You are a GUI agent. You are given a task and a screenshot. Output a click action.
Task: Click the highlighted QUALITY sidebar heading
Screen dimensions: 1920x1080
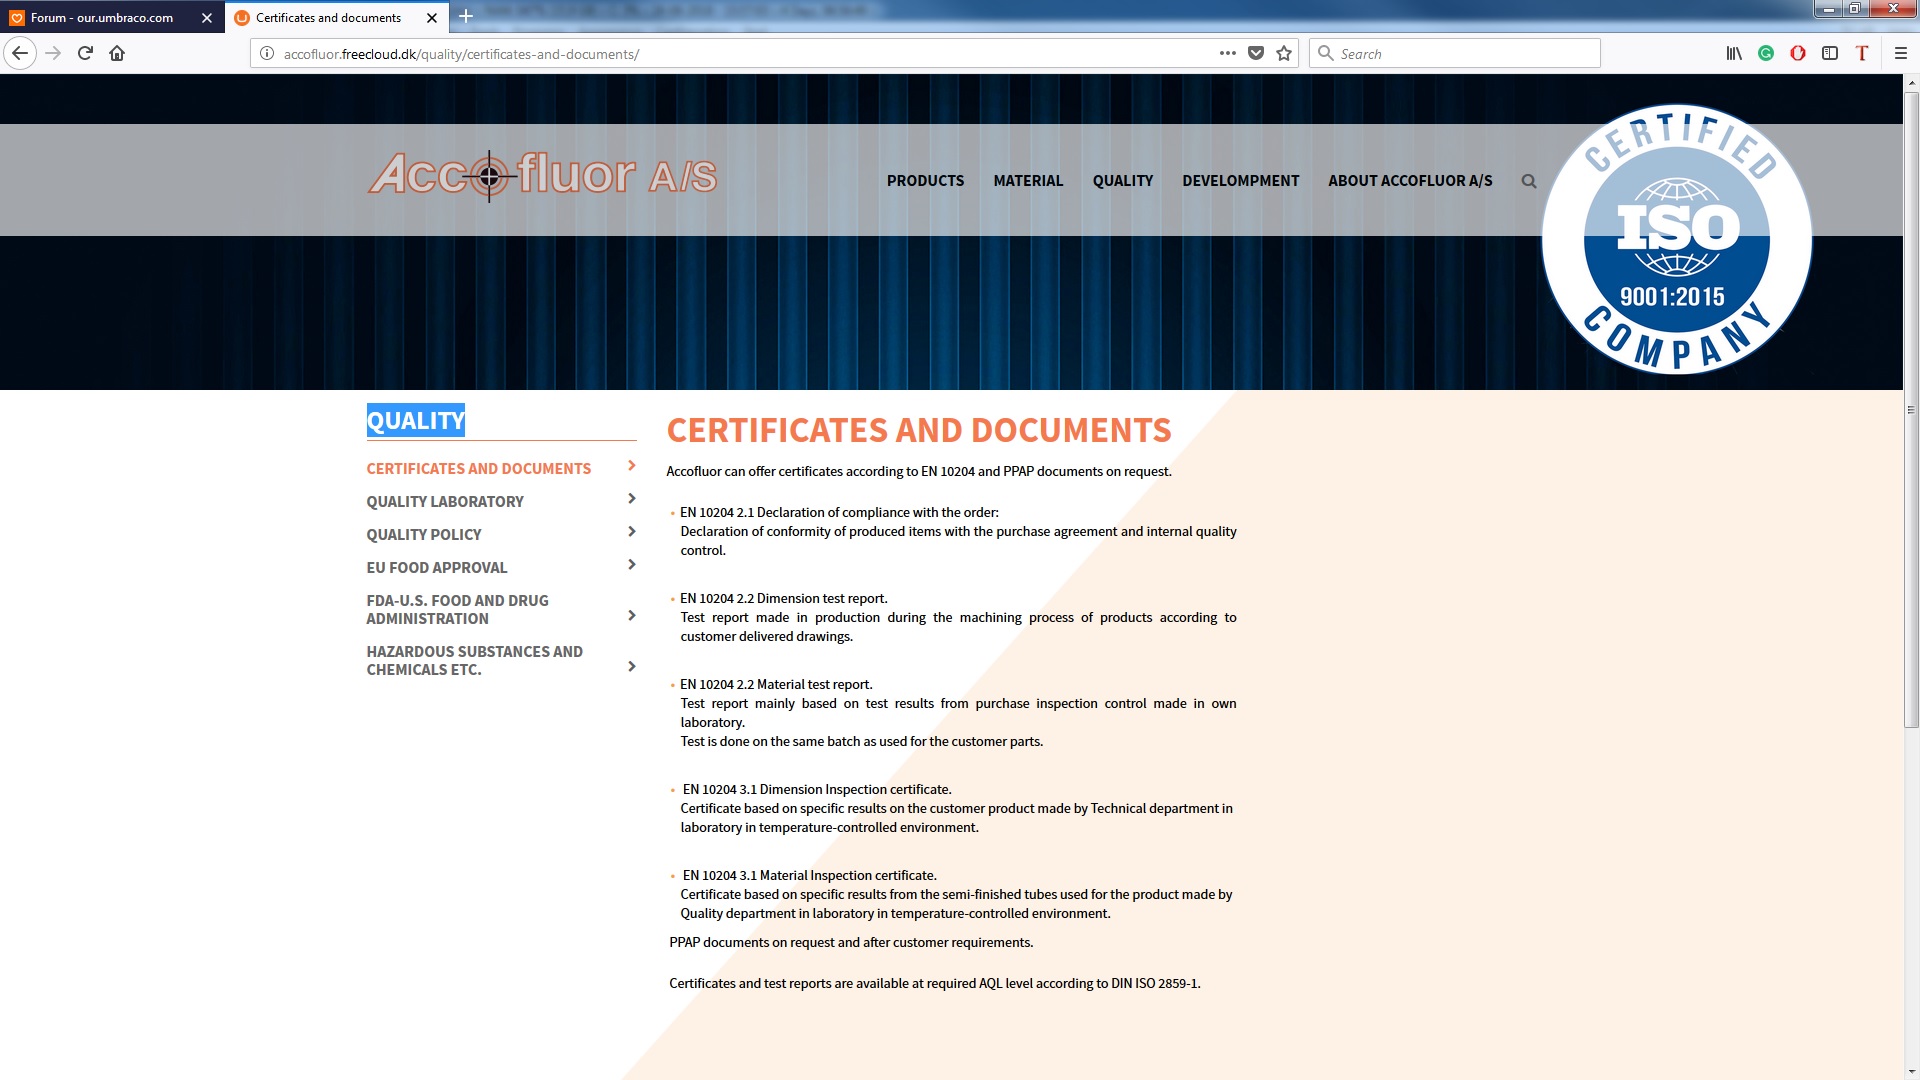pos(416,421)
